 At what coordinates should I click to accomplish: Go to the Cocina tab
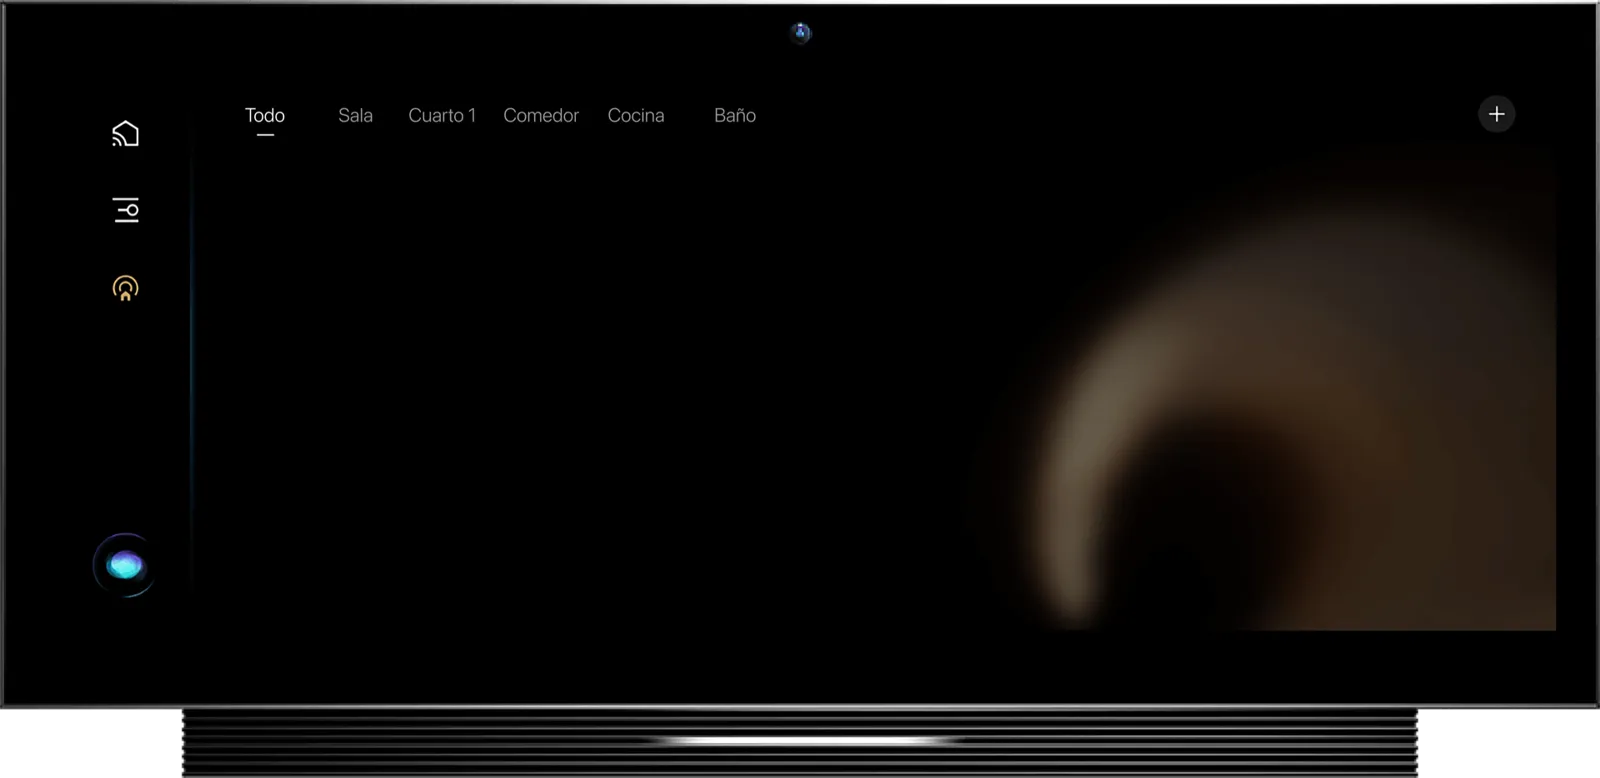pyautogui.click(x=636, y=115)
